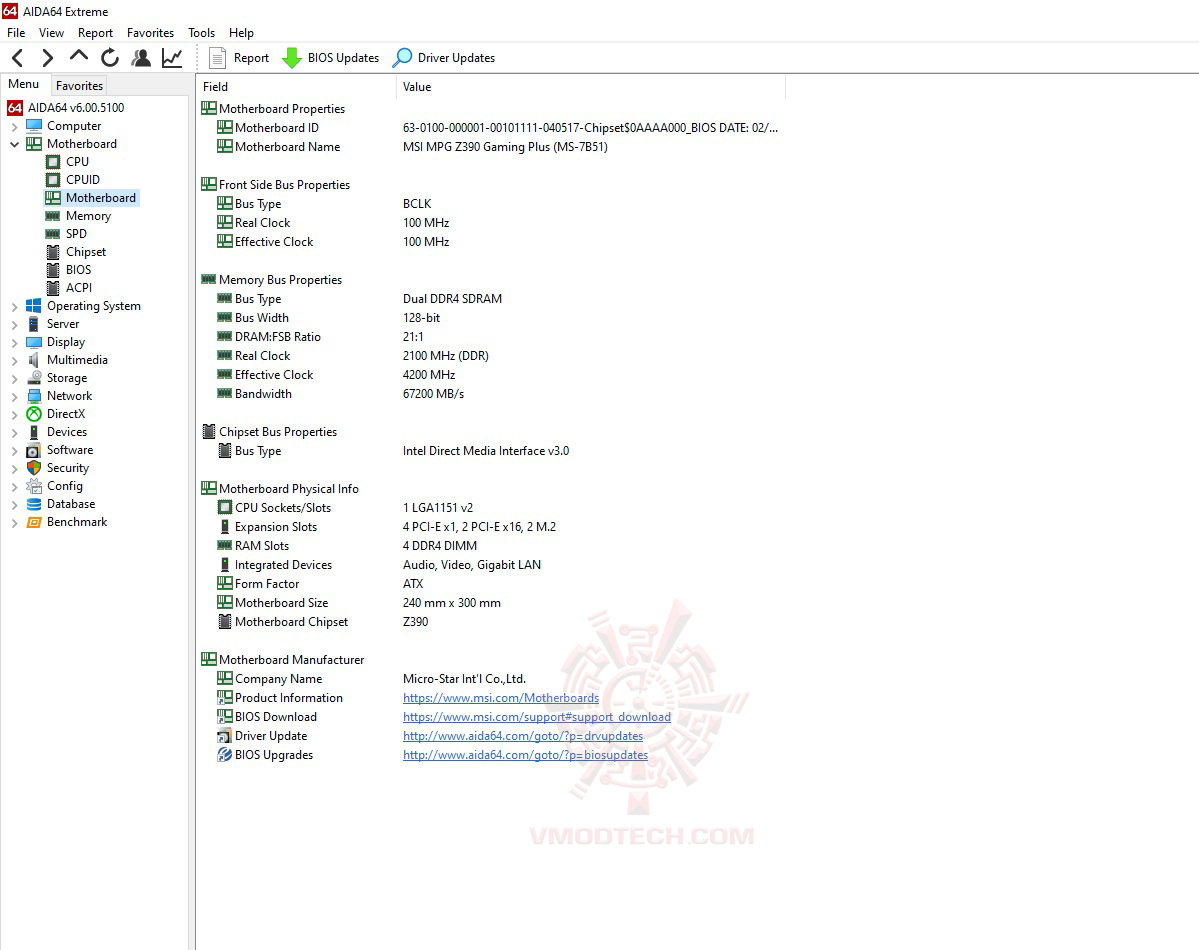
Task: Expand the Server tree node
Action: click(15, 324)
